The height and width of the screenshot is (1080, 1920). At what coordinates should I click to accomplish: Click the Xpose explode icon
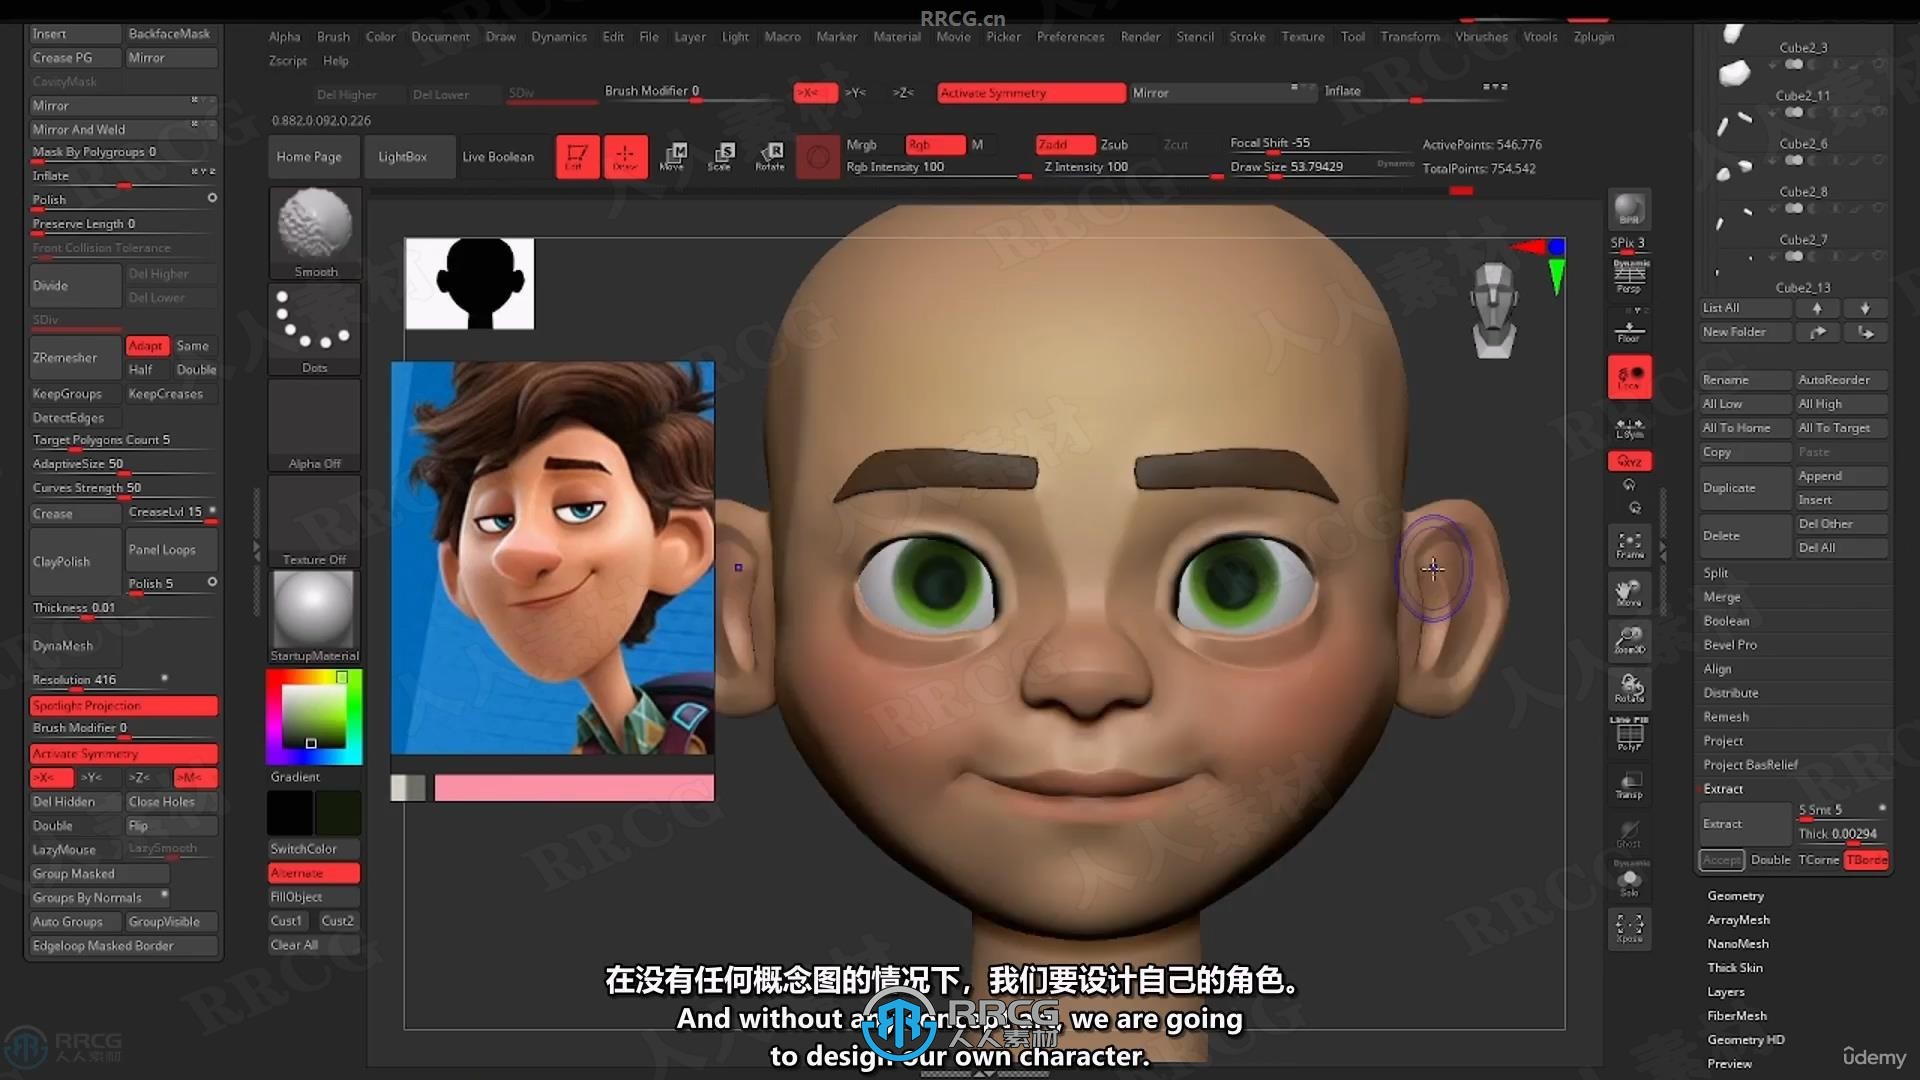coord(1629,928)
